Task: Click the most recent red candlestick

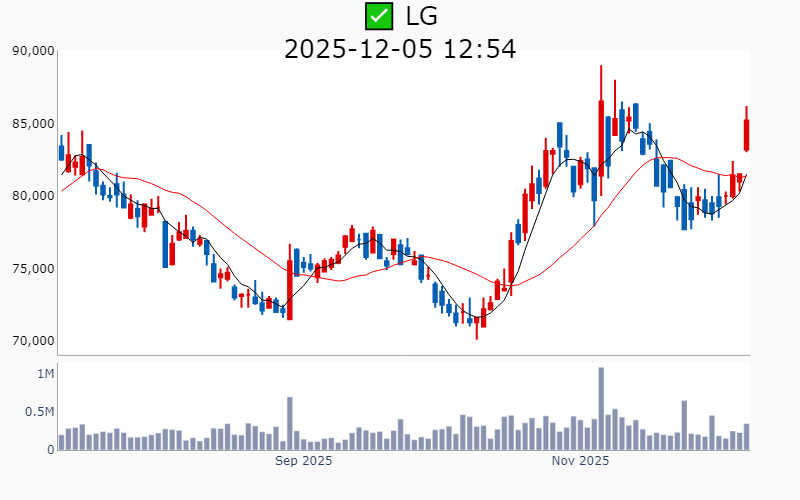Action: point(746,134)
